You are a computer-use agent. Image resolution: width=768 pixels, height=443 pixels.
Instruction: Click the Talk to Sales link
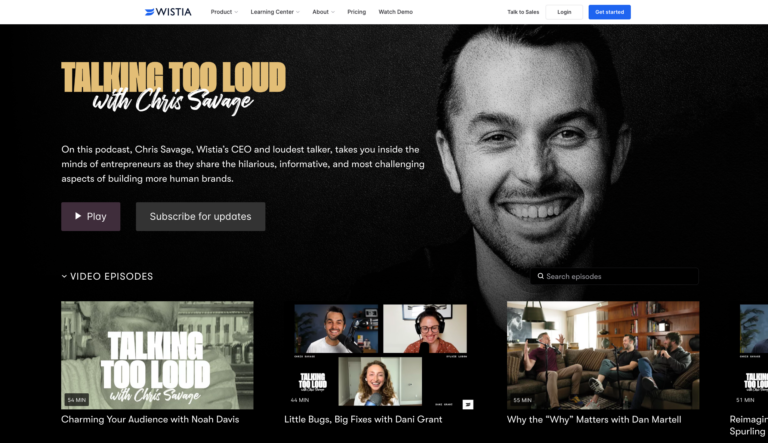pyautogui.click(x=523, y=12)
